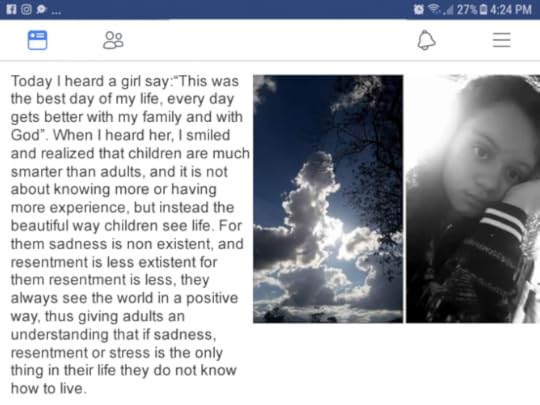Open the black-and-white selfie photo

473,199
